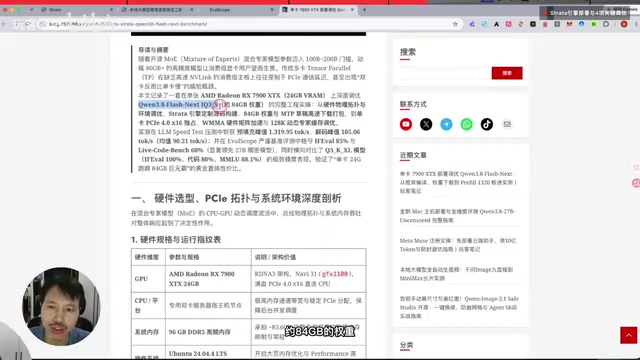The height and width of the screenshot is (360, 640).
Task: Click the gfx1100 code text
Action: [x=335, y=274]
